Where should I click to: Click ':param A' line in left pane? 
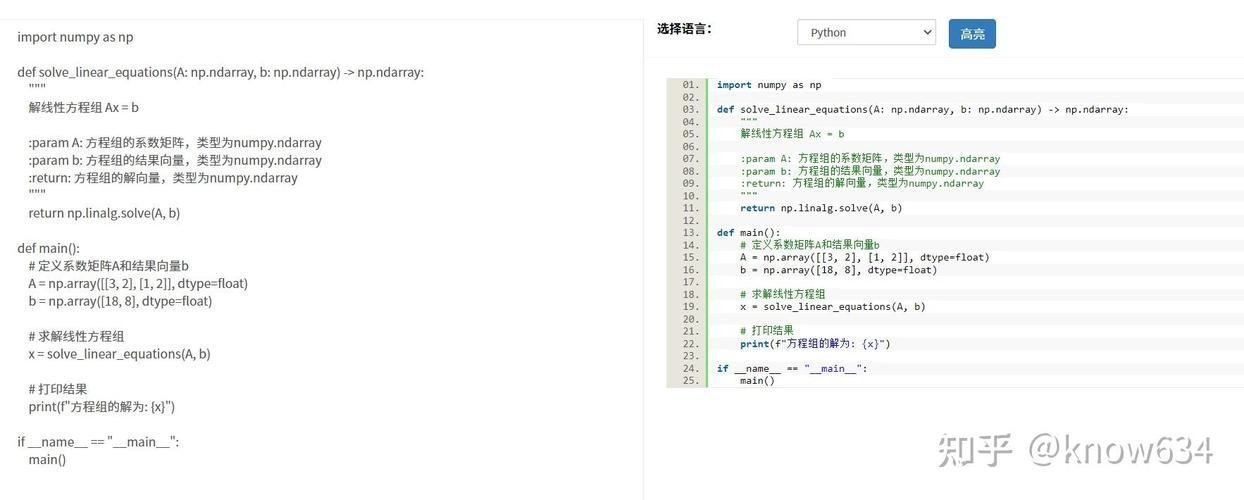(x=175, y=143)
